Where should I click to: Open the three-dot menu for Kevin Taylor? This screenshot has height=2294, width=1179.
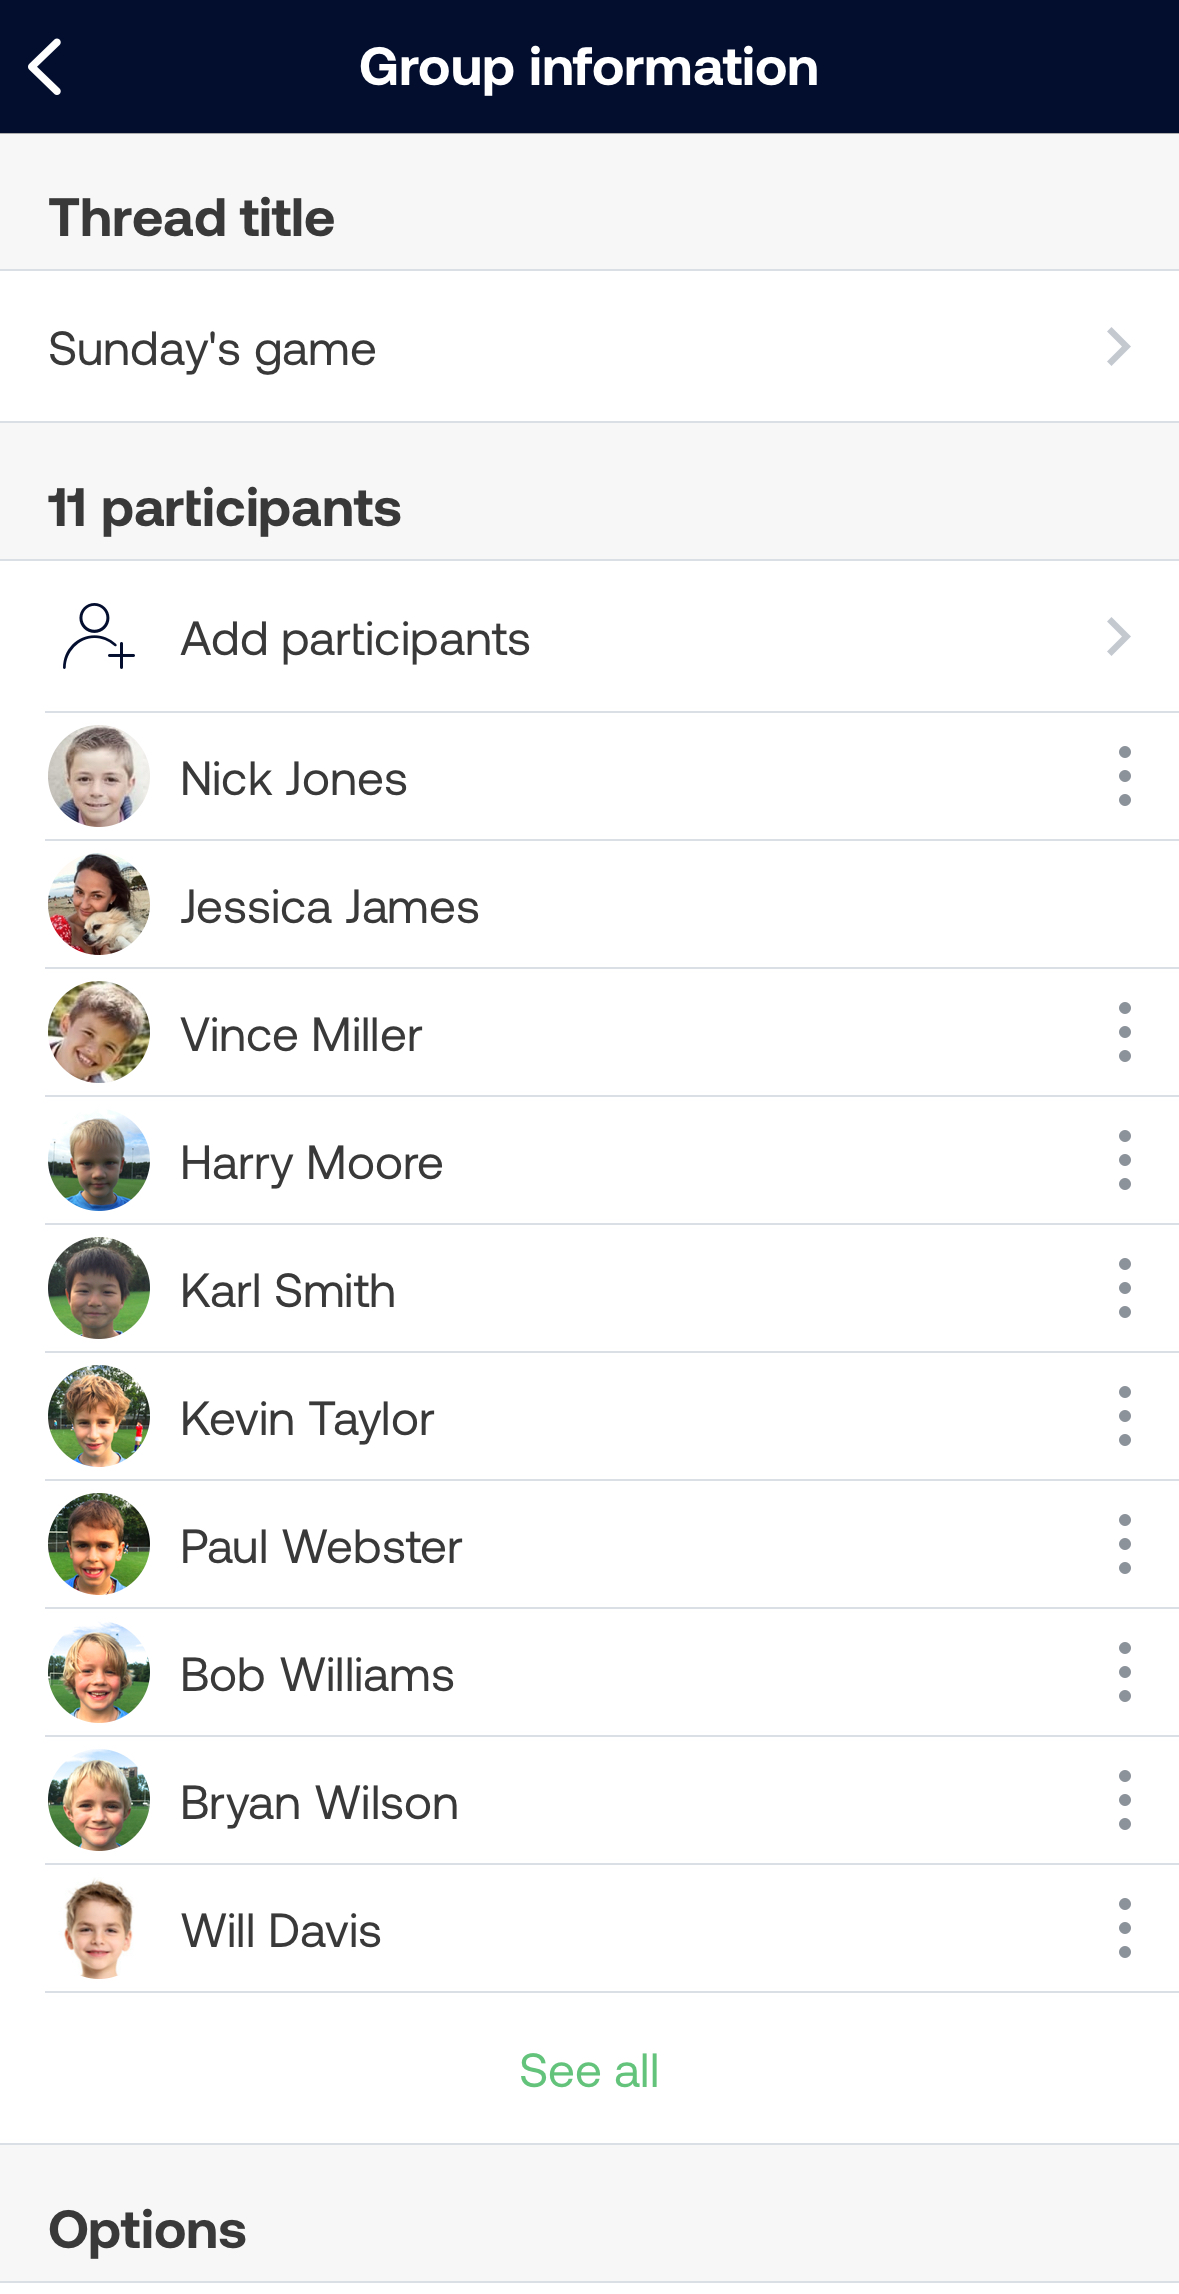coord(1124,1416)
